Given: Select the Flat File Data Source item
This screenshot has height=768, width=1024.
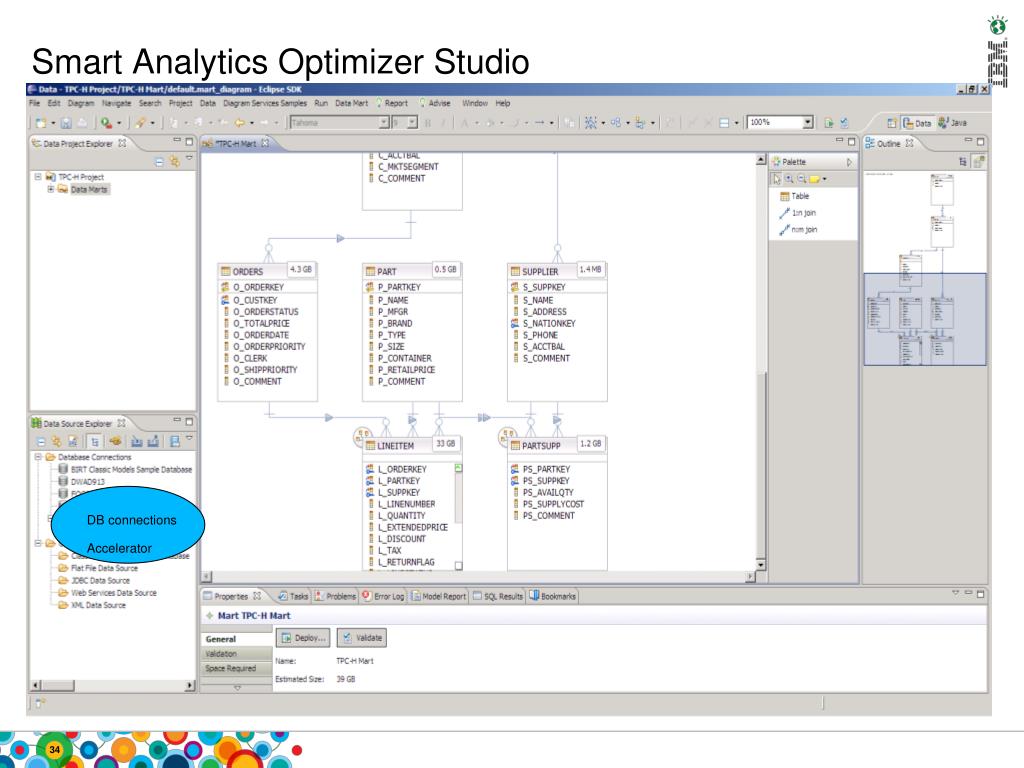Looking at the screenshot, I should [x=98, y=568].
